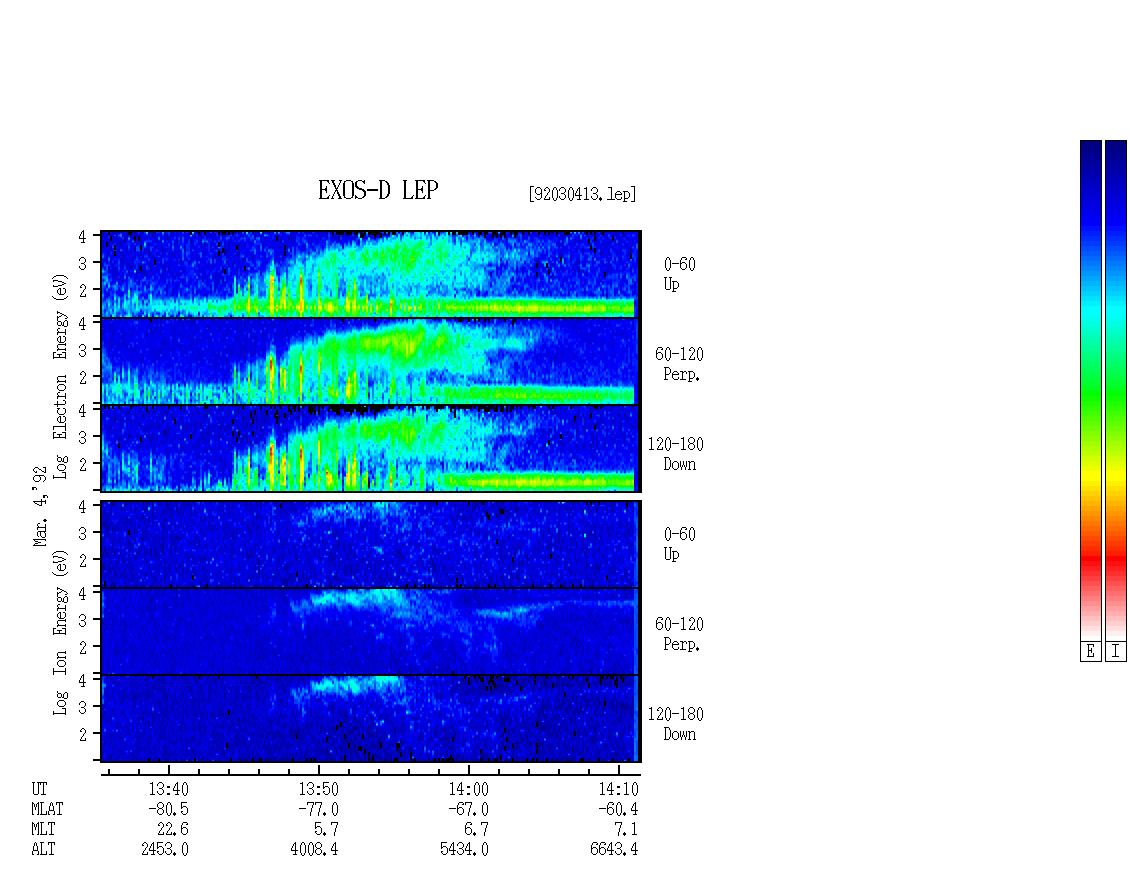Click the 13:50 UT time value
Viewport: 1130px width, 875px height.
319,789
